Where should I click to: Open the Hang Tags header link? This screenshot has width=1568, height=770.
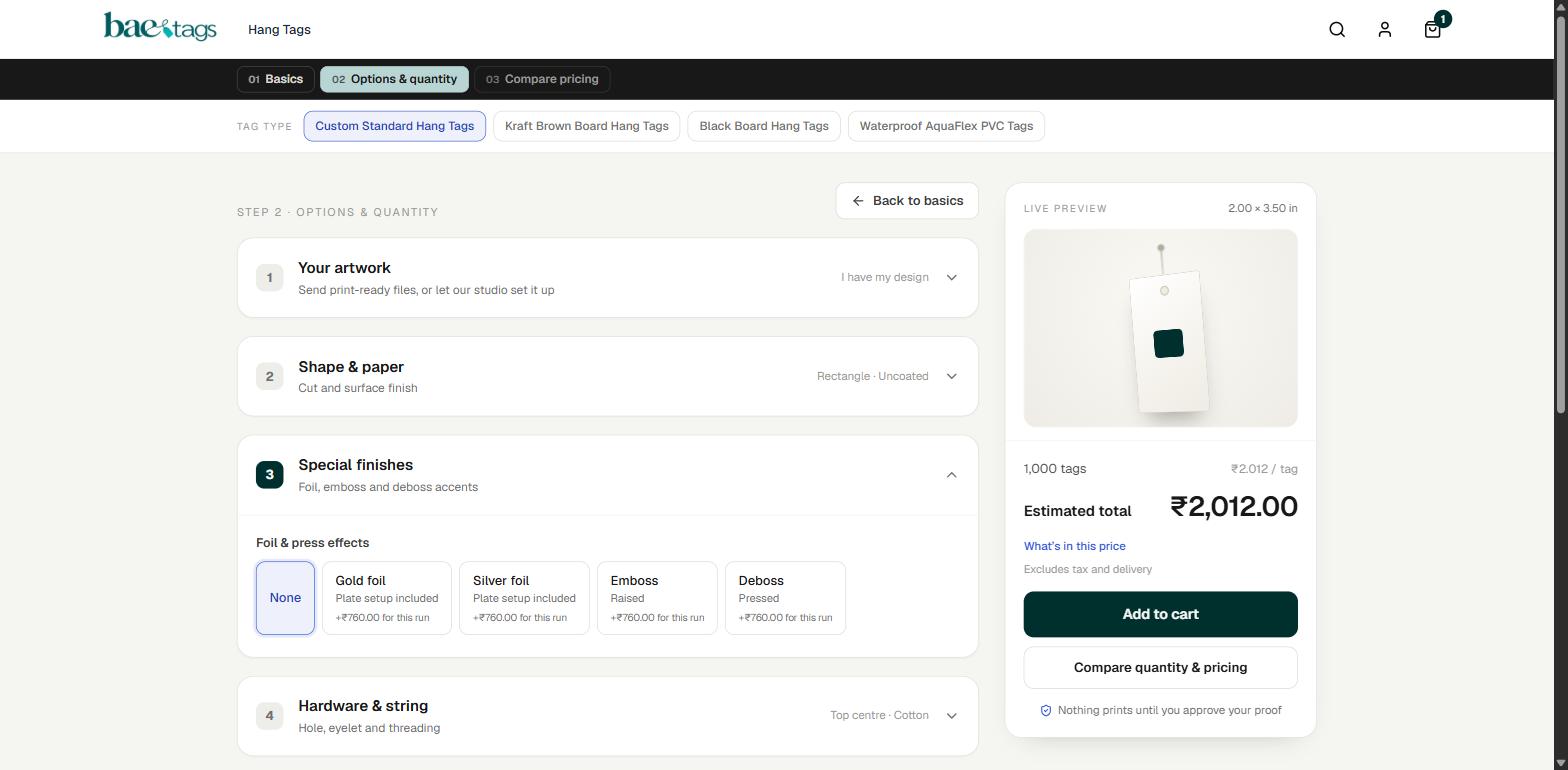(279, 30)
